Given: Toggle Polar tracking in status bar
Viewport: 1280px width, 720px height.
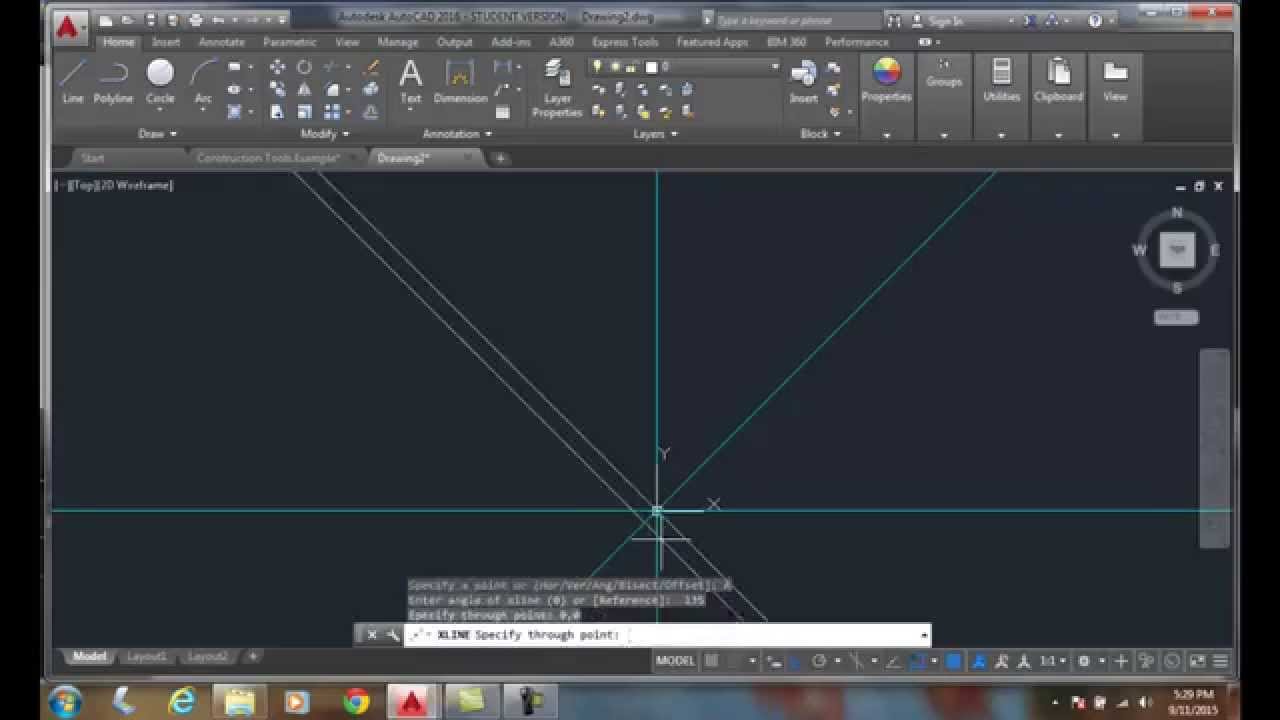Looking at the screenshot, I should click(x=819, y=661).
